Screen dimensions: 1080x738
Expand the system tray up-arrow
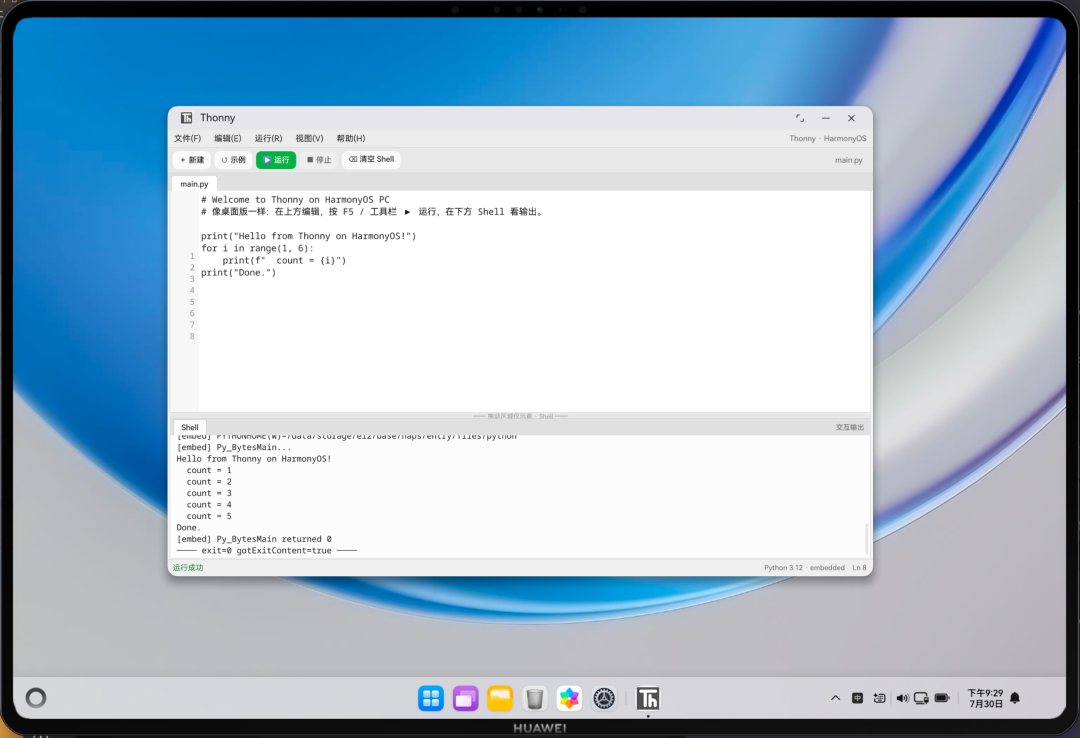click(835, 698)
